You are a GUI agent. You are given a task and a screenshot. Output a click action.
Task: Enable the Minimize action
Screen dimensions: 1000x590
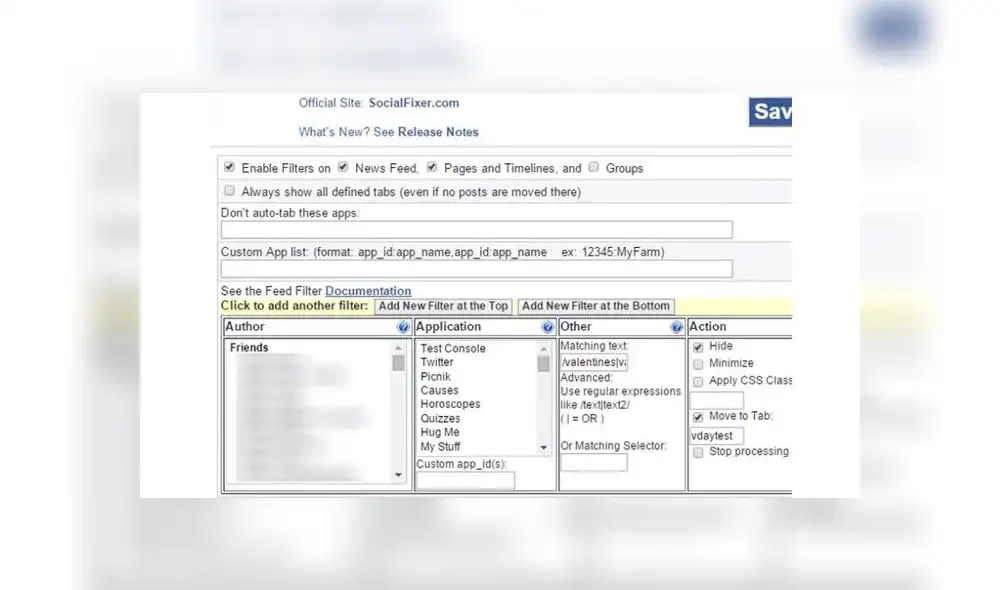pos(697,362)
